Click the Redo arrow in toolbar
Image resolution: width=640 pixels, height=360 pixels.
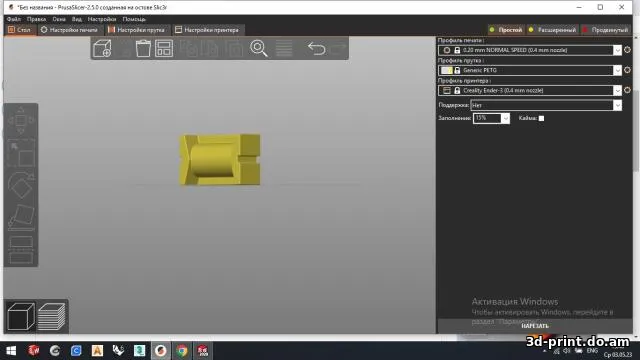pyautogui.click(x=338, y=49)
